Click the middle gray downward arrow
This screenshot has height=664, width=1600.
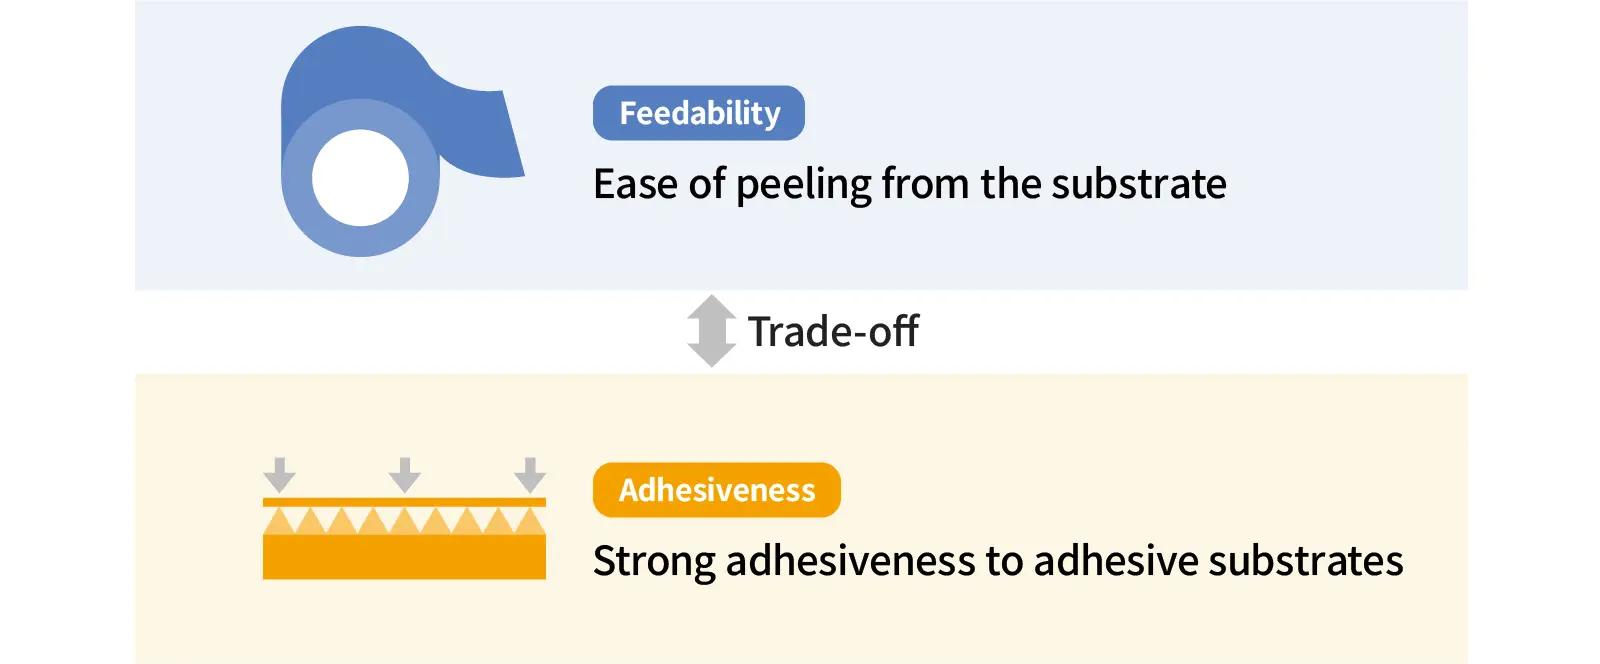pyautogui.click(x=405, y=475)
